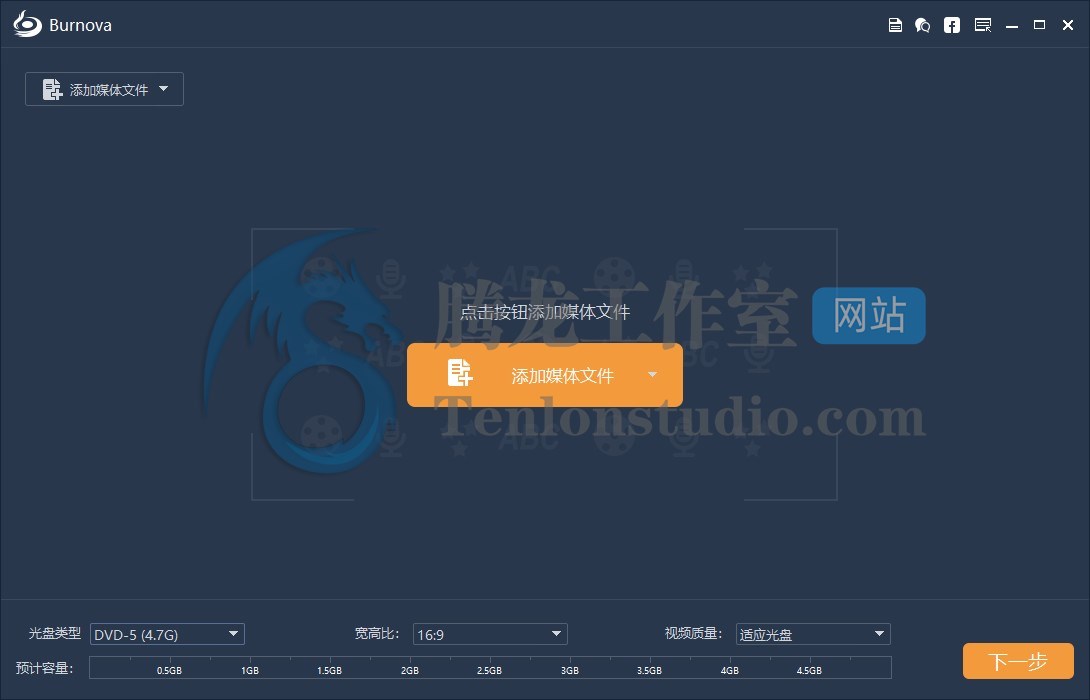Click top-left 添加媒体文件 button

(x=104, y=89)
